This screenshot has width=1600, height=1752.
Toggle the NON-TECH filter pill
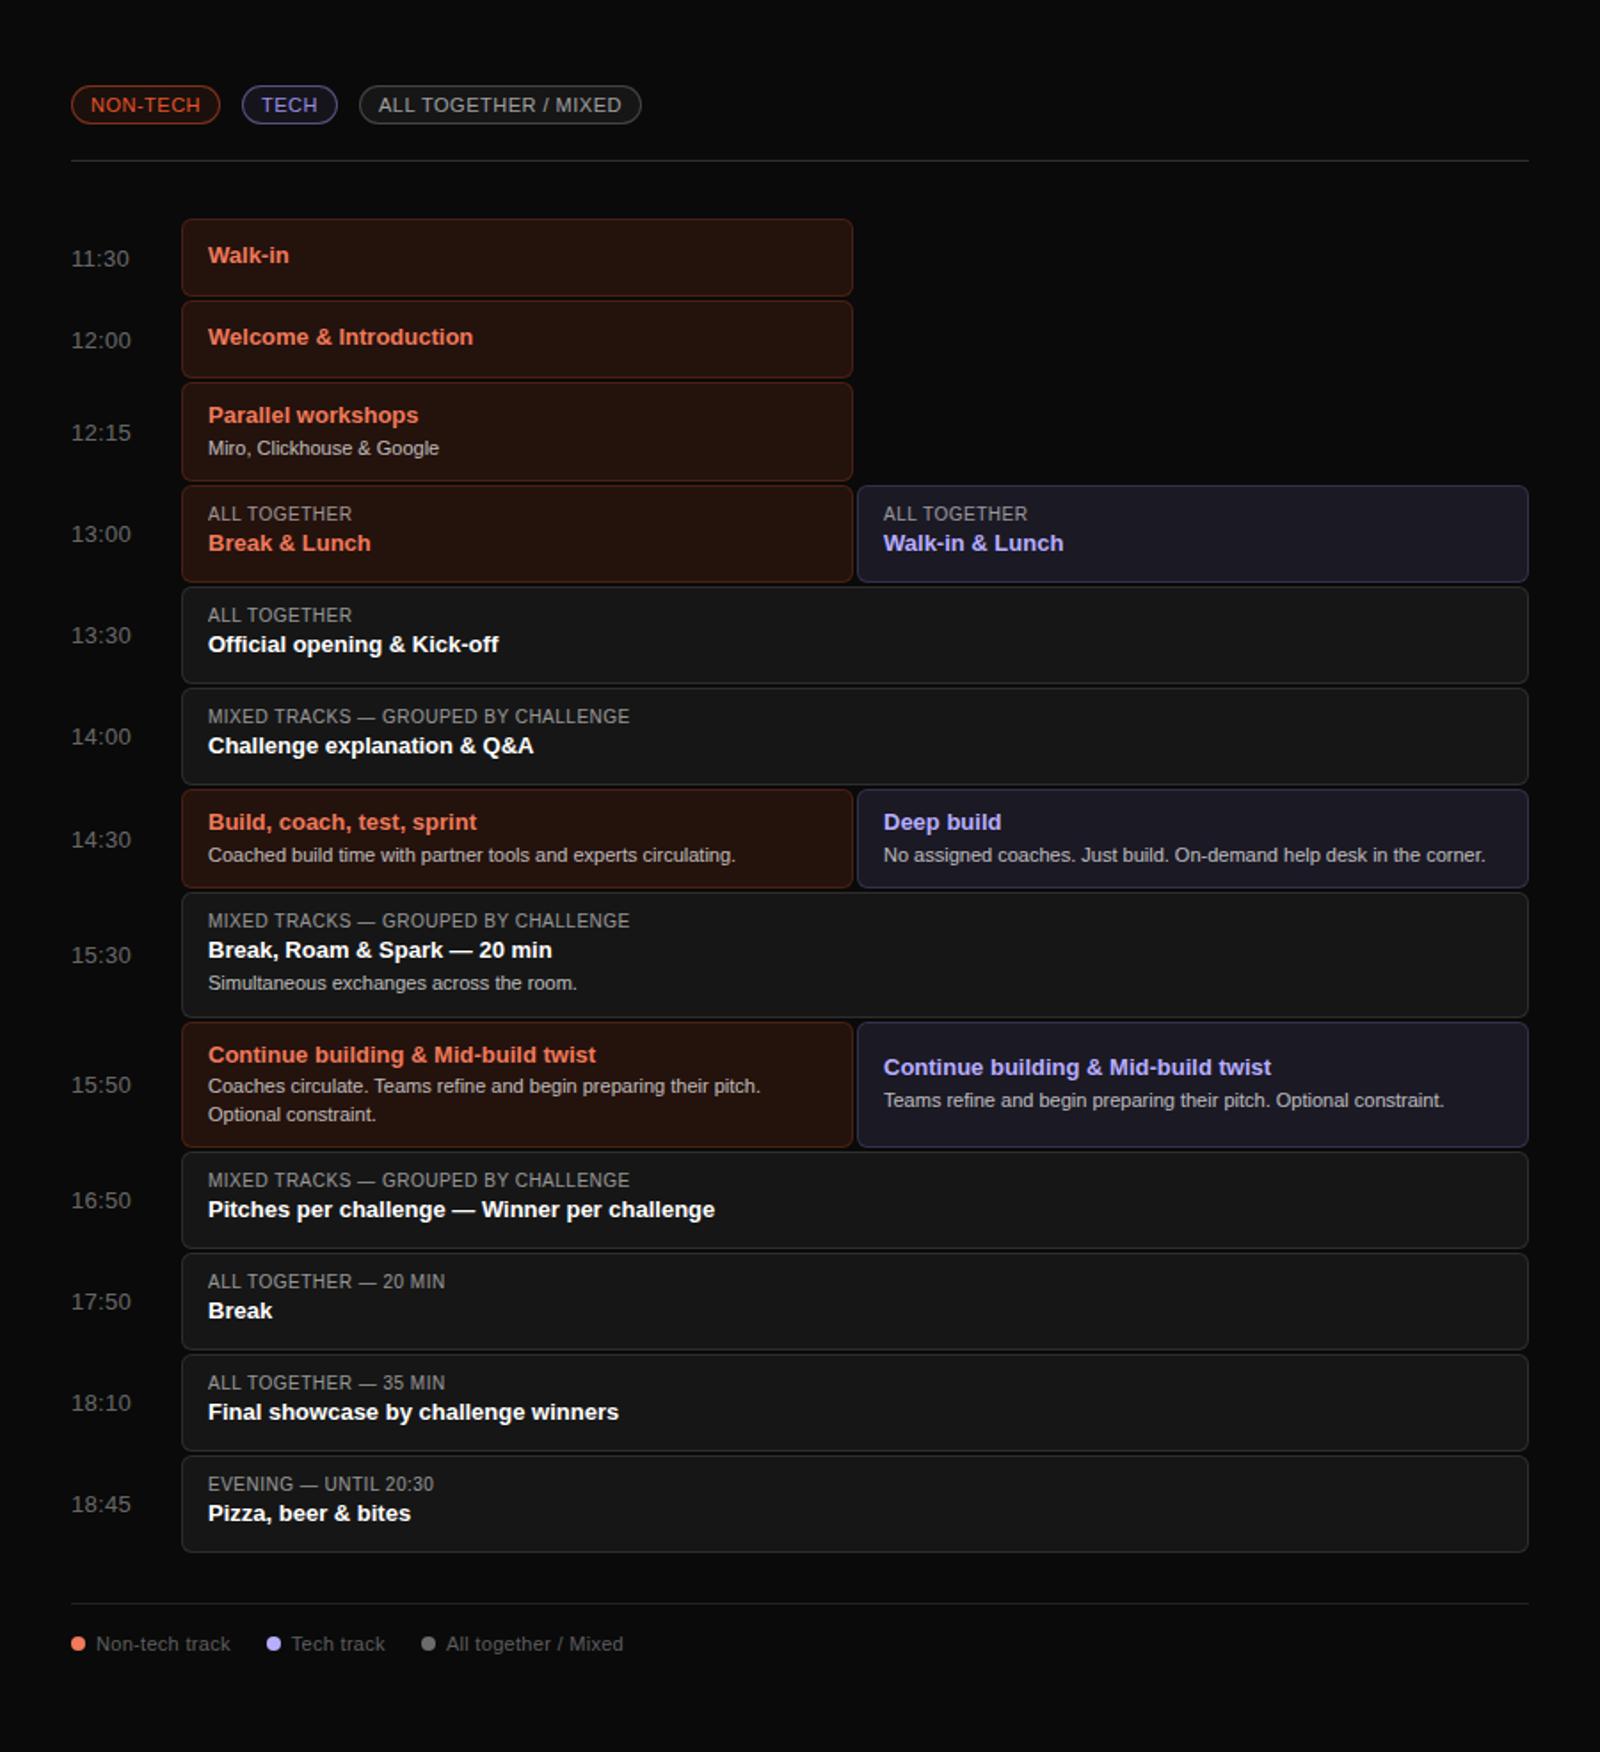(x=145, y=105)
